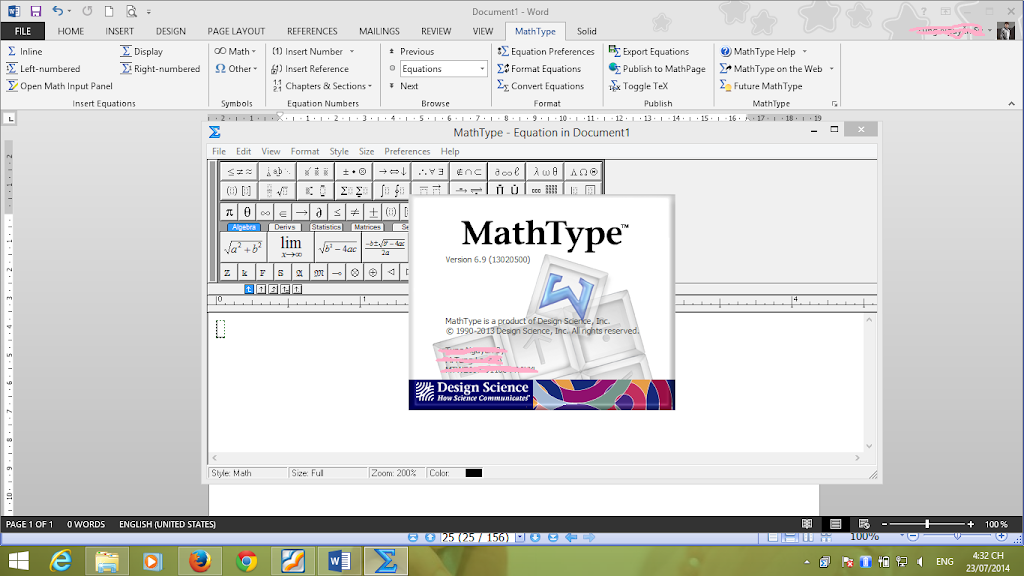Image resolution: width=1024 pixels, height=576 pixels.
Task: Select the Derivs tab in MathType
Action: click(285, 227)
